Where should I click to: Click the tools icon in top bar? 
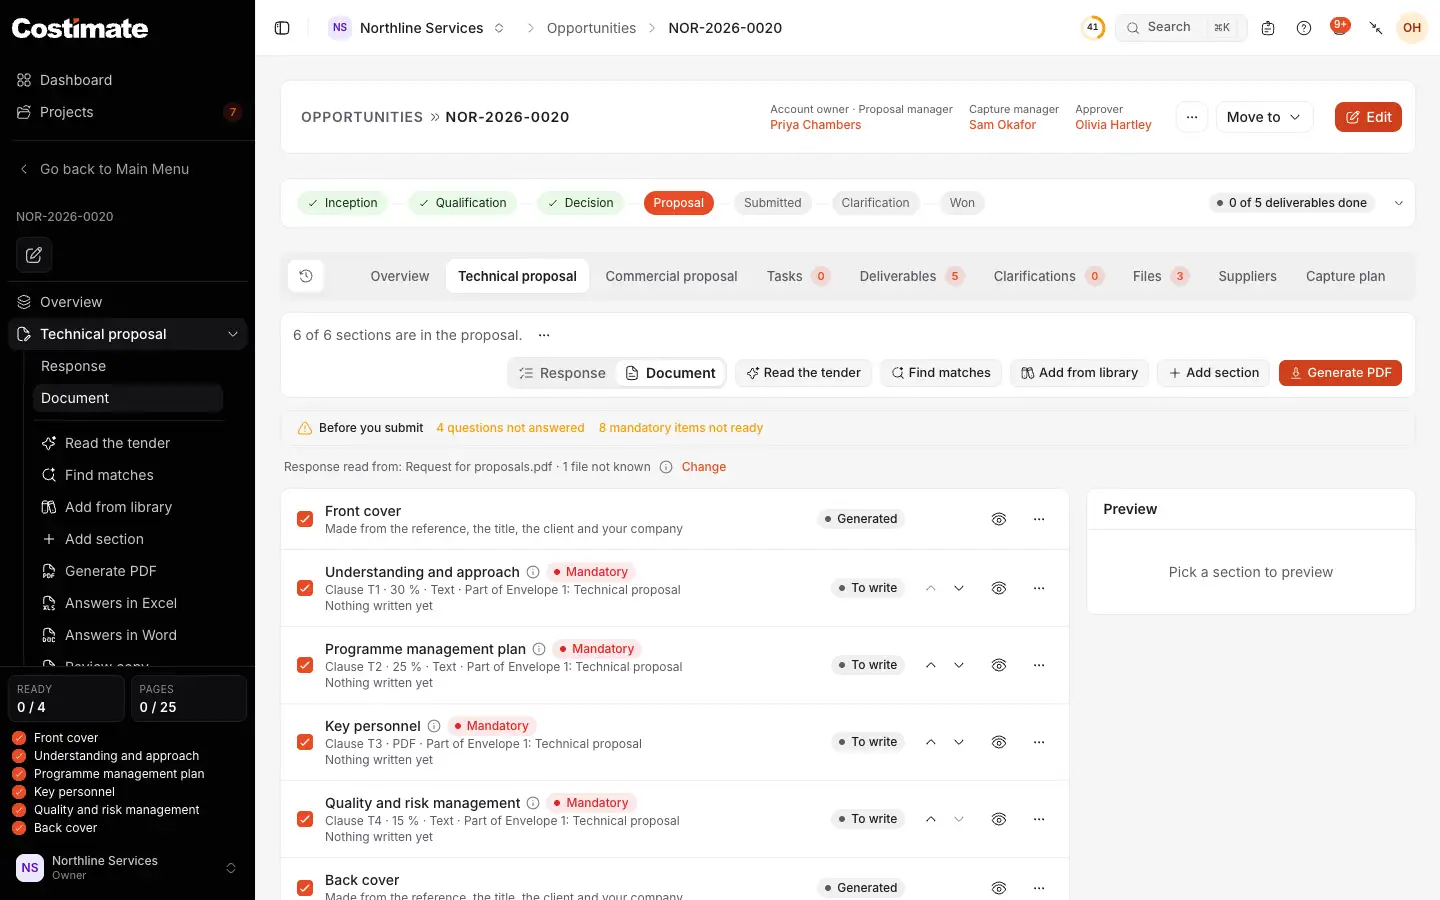pyautogui.click(x=1376, y=28)
